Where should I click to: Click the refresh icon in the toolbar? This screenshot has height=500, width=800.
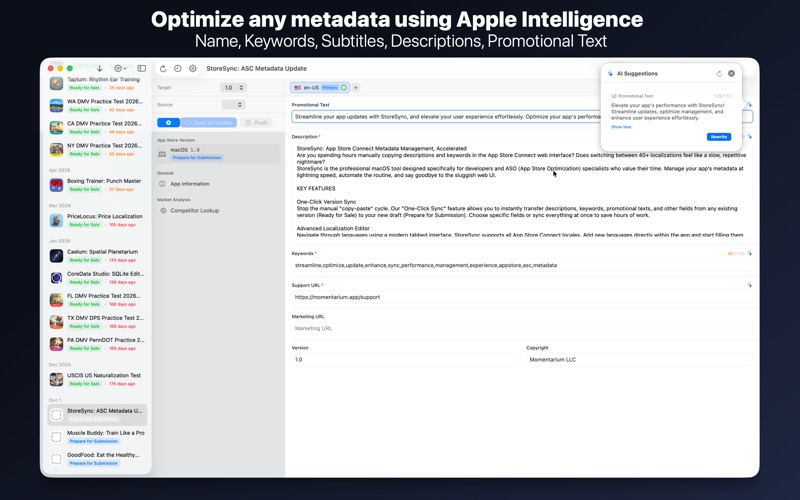pyautogui.click(x=163, y=68)
